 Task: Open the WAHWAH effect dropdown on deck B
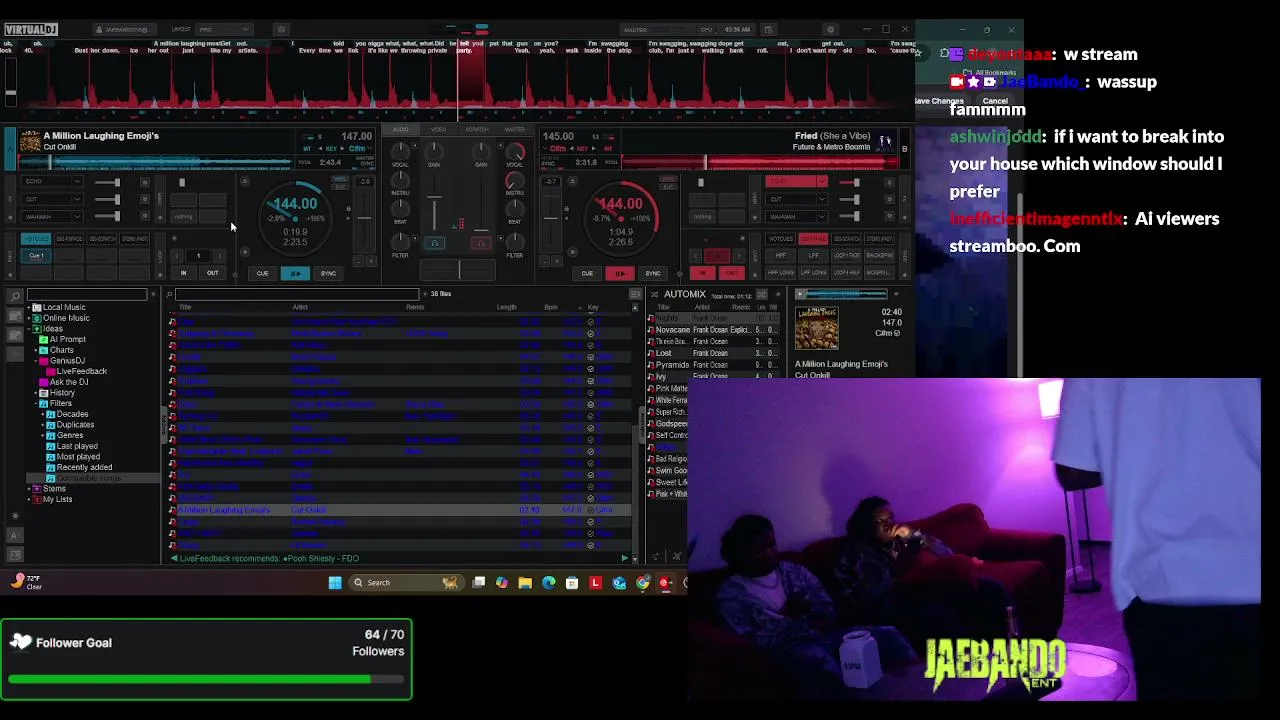click(821, 216)
